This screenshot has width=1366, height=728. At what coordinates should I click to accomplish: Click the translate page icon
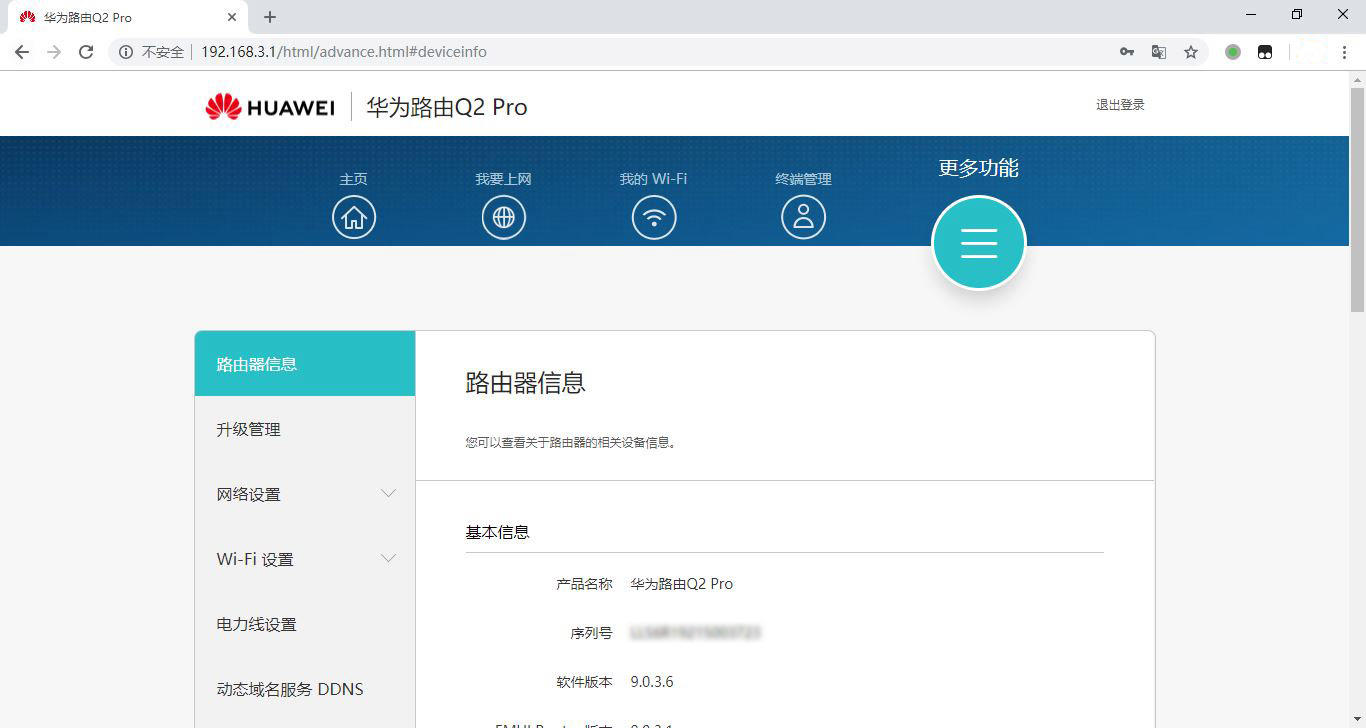pos(1159,52)
